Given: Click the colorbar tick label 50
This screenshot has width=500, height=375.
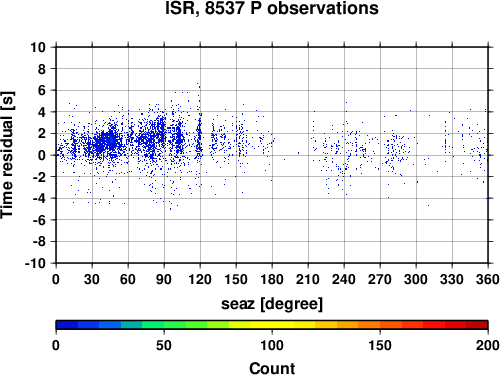Looking at the screenshot, I should coord(164,345).
